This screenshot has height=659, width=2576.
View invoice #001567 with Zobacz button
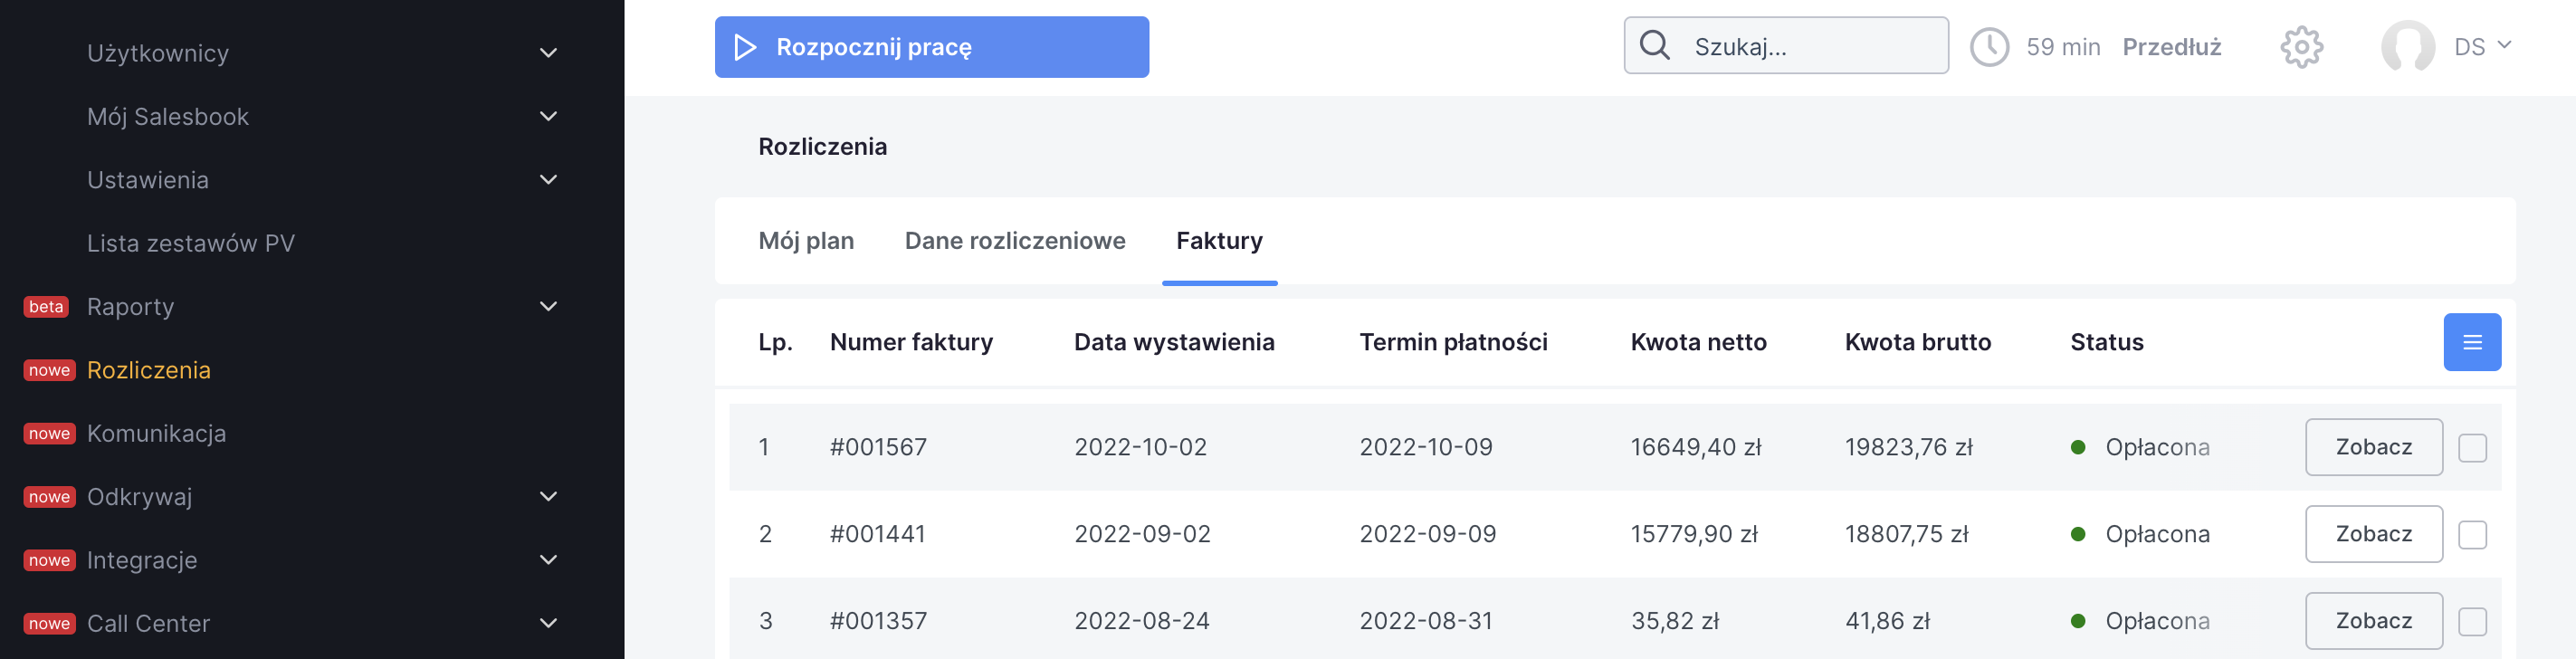click(x=2373, y=447)
